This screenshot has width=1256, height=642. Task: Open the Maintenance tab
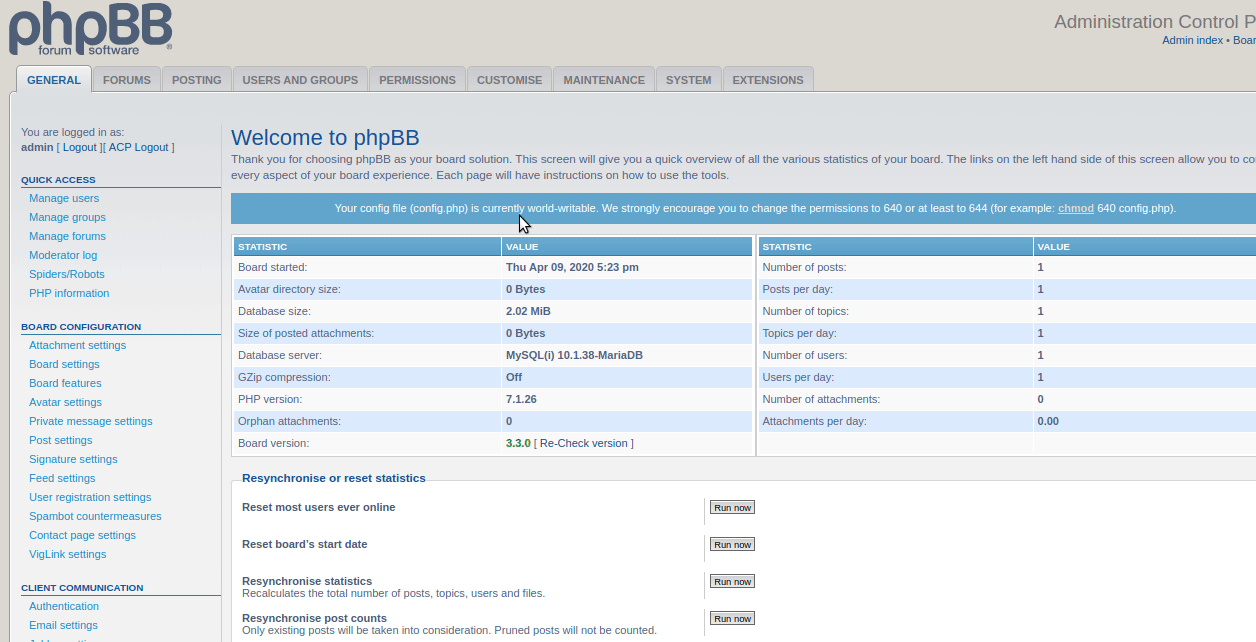click(604, 80)
